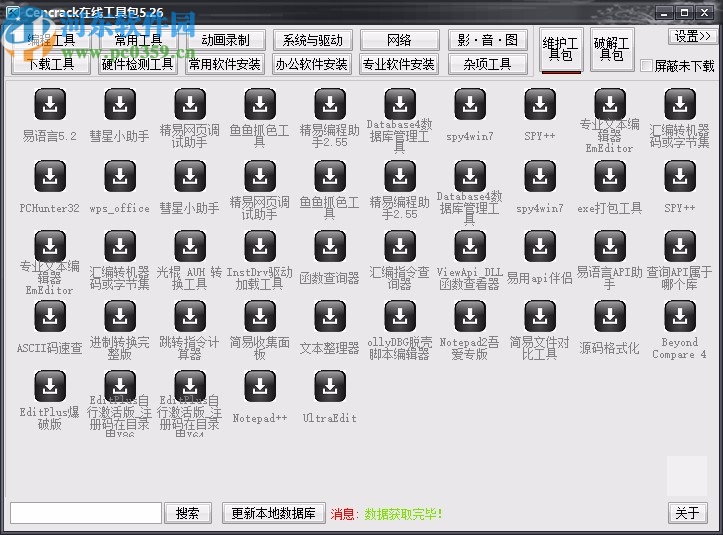The width and height of the screenshot is (723, 535).
Task: Click the exe打包工具 download icon
Action: [x=610, y=176]
